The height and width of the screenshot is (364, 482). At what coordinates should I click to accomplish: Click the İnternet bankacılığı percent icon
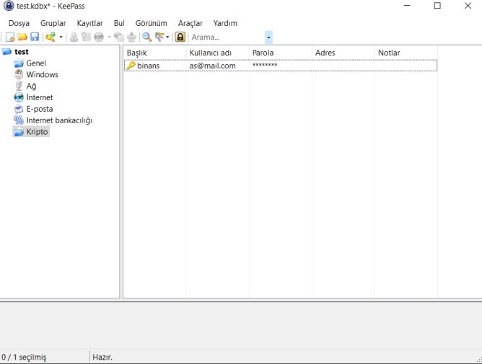(19, 120)
